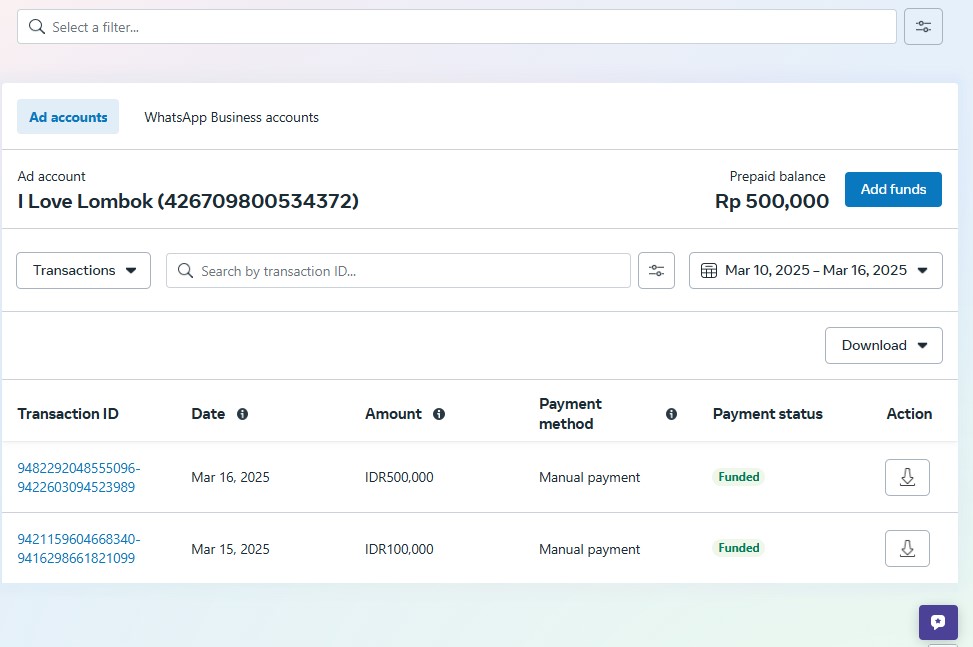Show info tooltip next to Date column
973x647 pixels.
[x=242, y=414]
